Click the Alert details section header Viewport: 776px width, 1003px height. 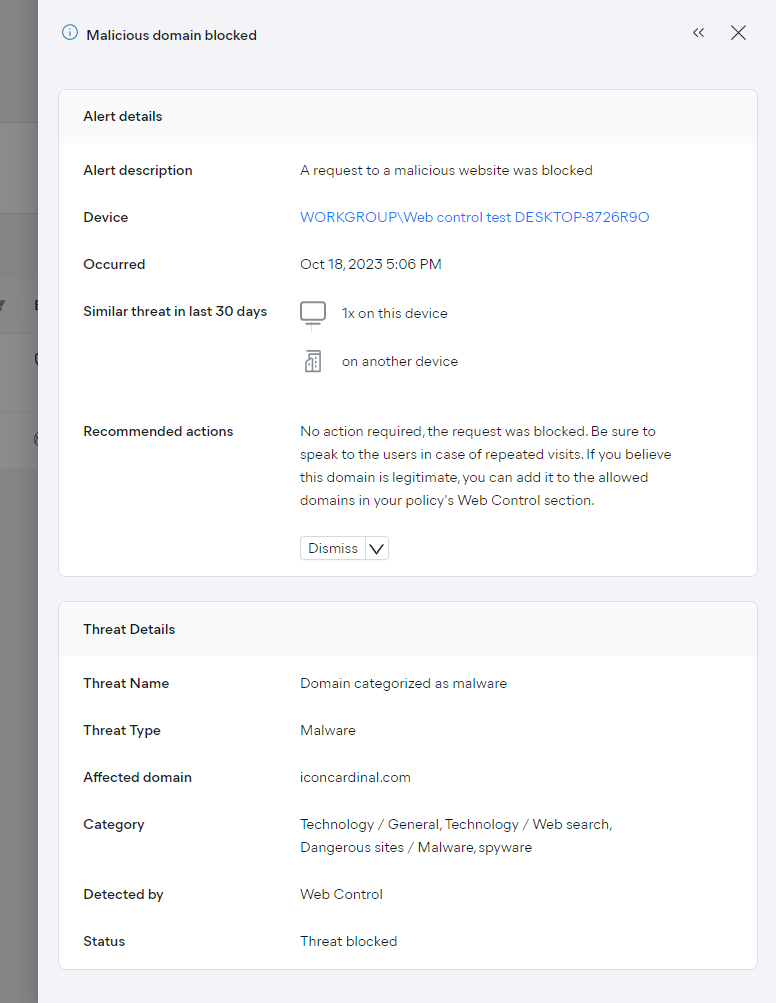122,116
